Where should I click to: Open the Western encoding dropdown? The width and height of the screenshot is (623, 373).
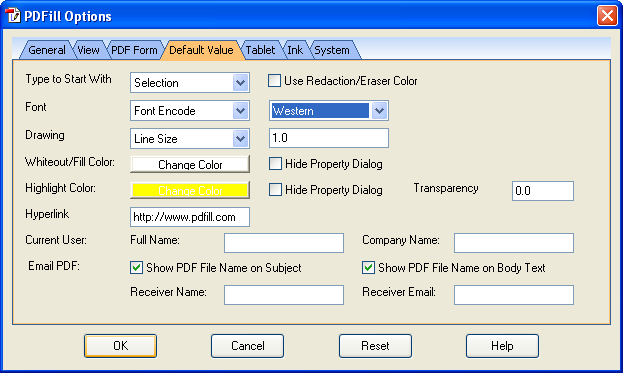coord(329,110)
